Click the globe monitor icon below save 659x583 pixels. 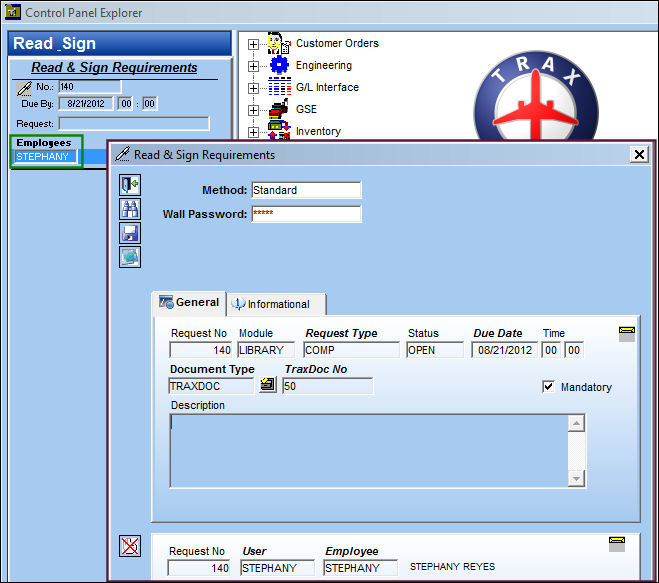(130, 257)
